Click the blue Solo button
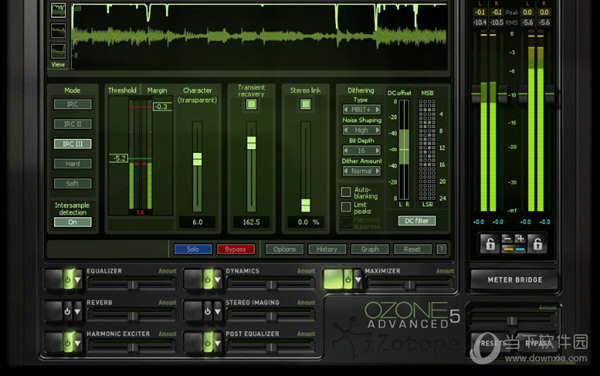The image size is (600, 376). (193, 249)
